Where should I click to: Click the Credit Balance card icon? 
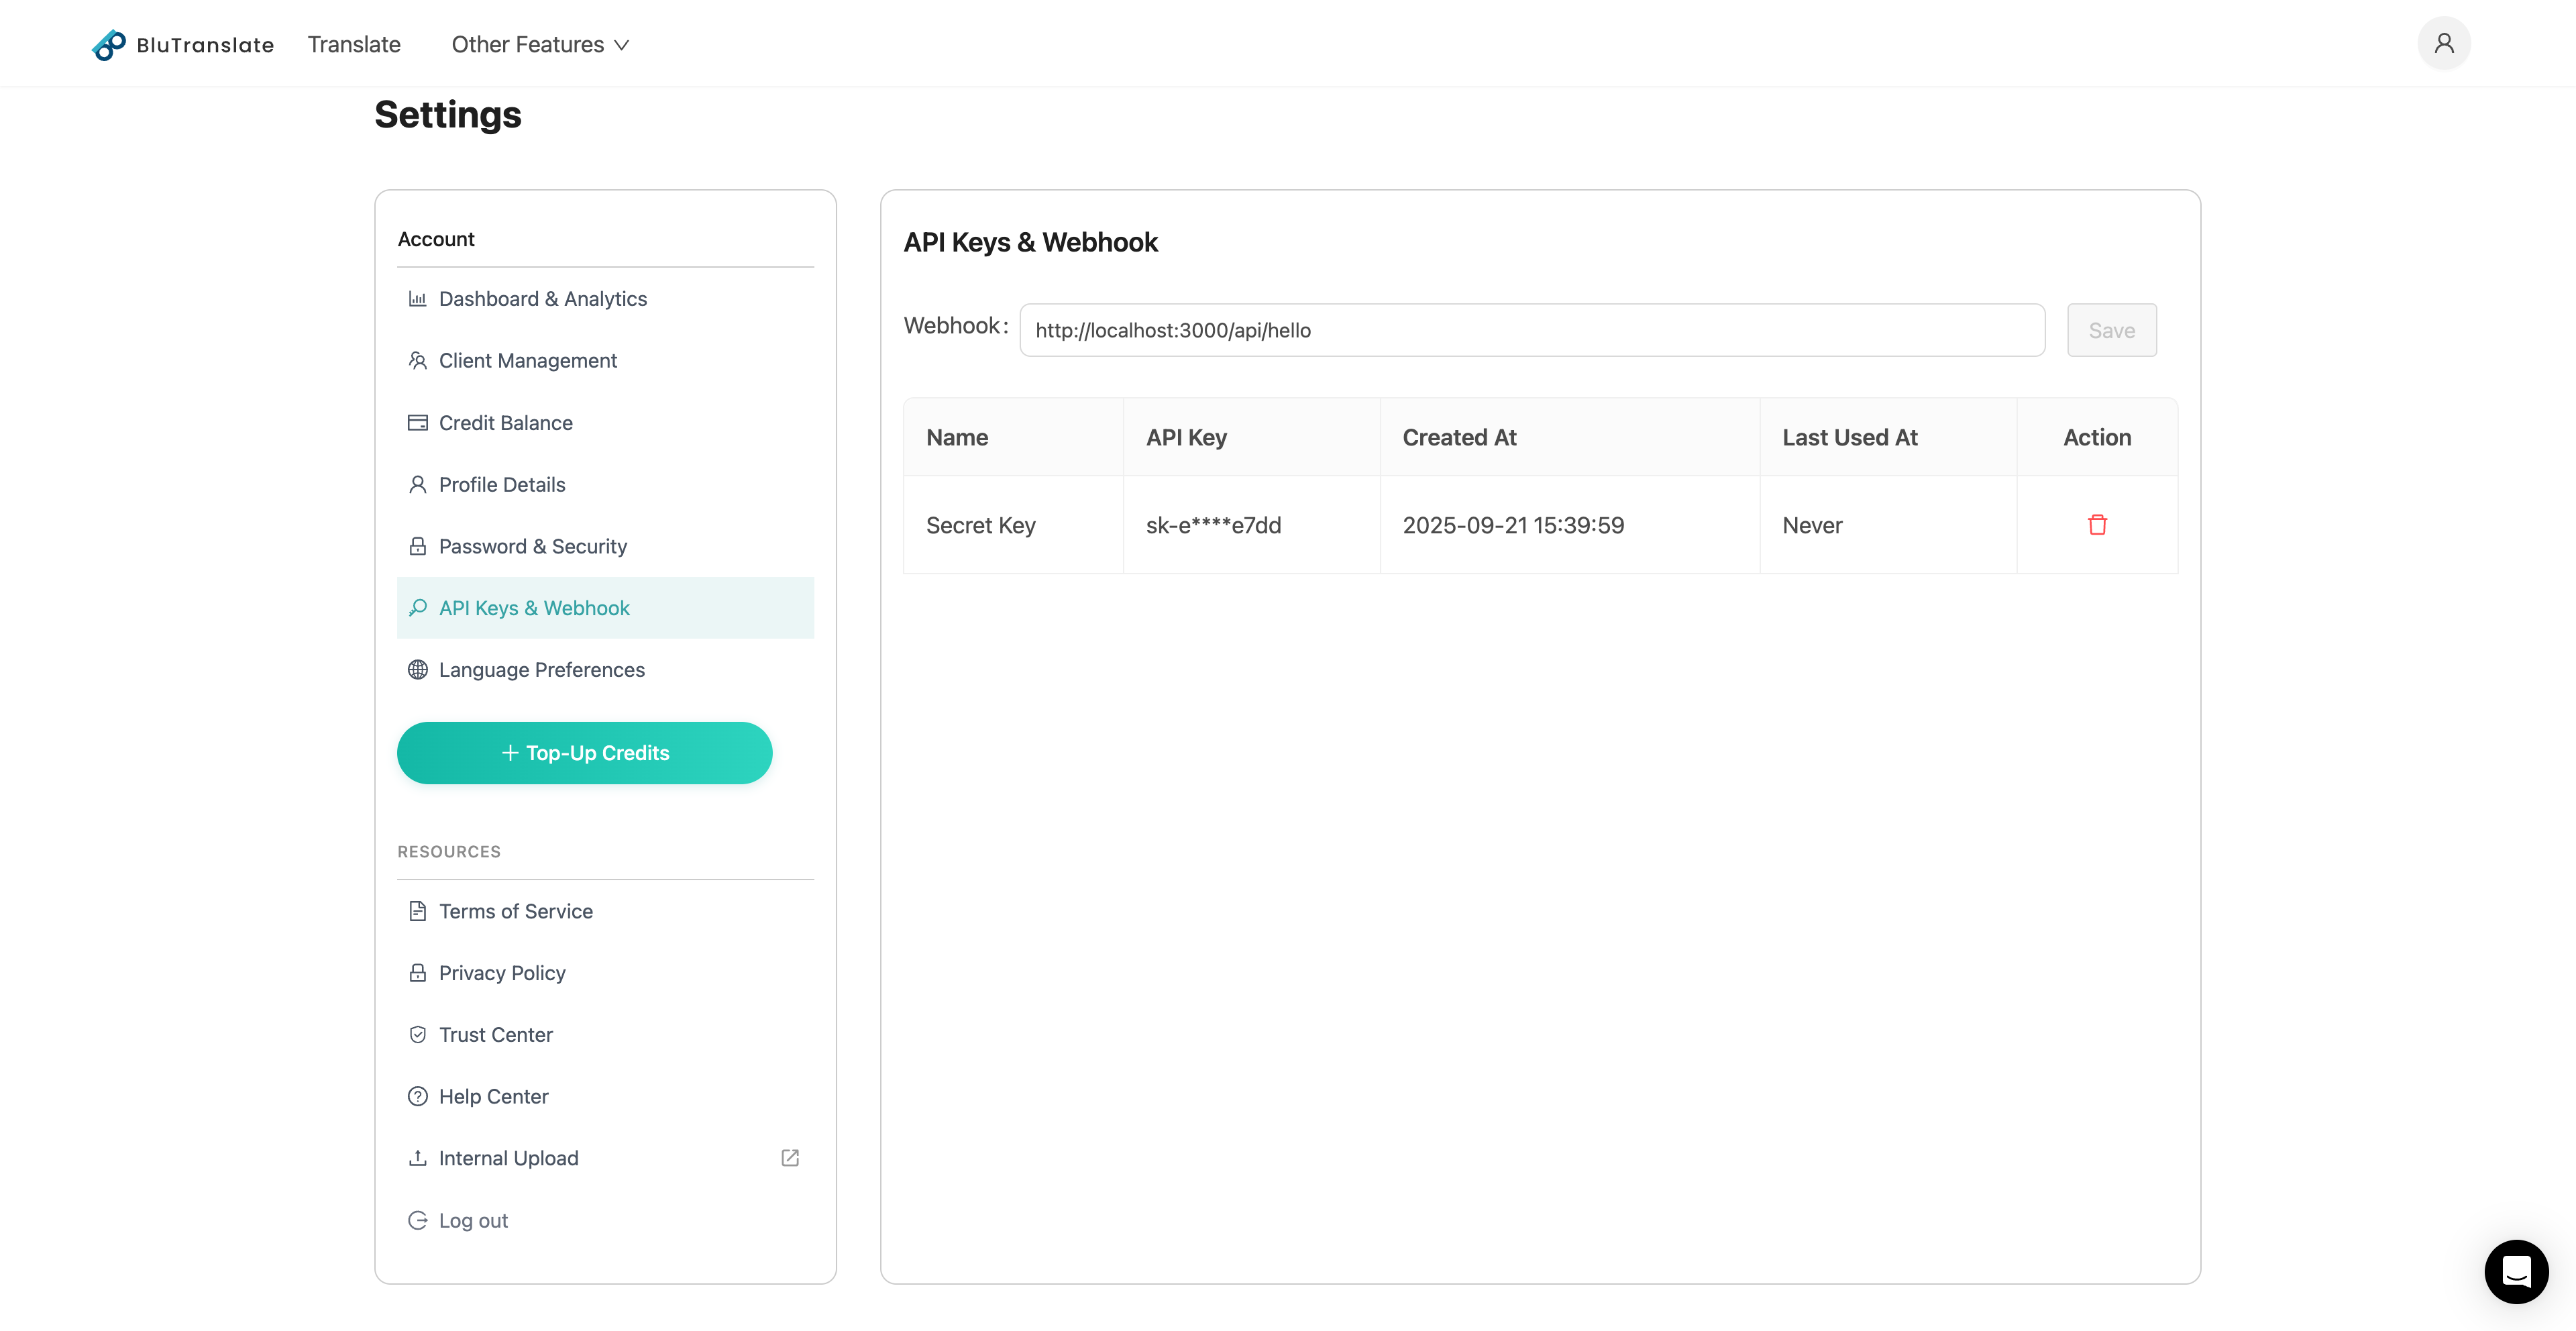pyautogui.click(x=418, y=422)
